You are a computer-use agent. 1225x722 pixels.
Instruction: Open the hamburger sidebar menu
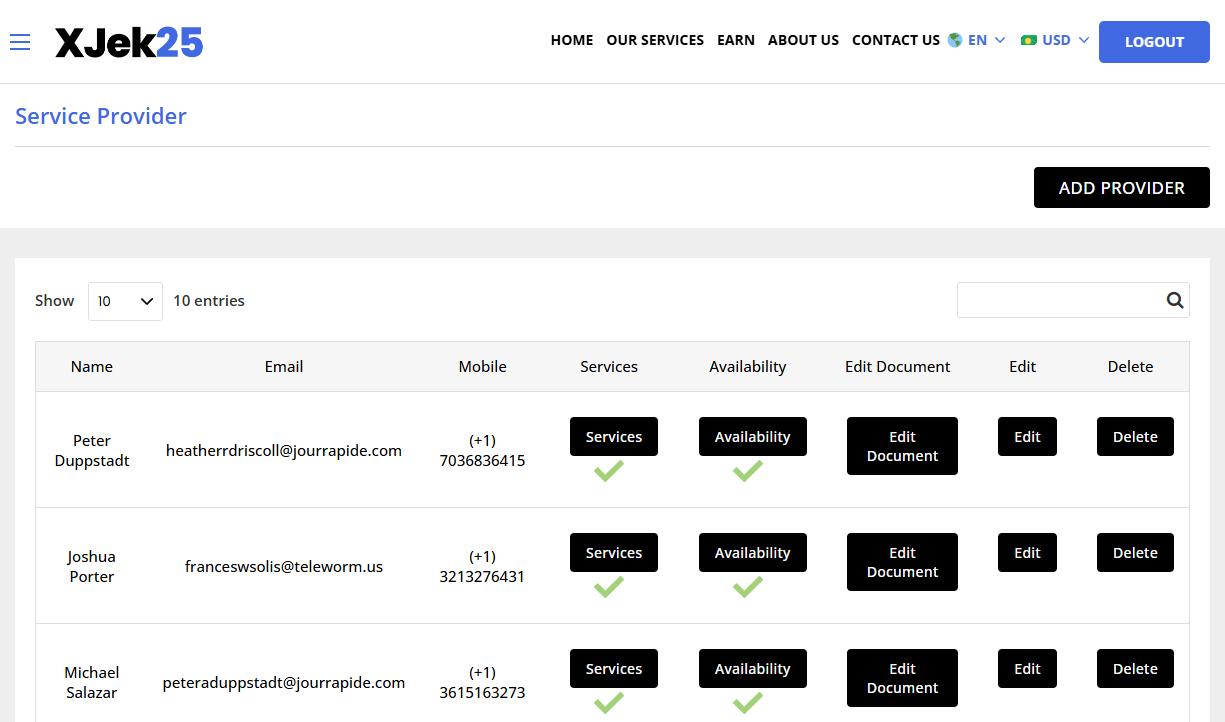tap(20, 42)
